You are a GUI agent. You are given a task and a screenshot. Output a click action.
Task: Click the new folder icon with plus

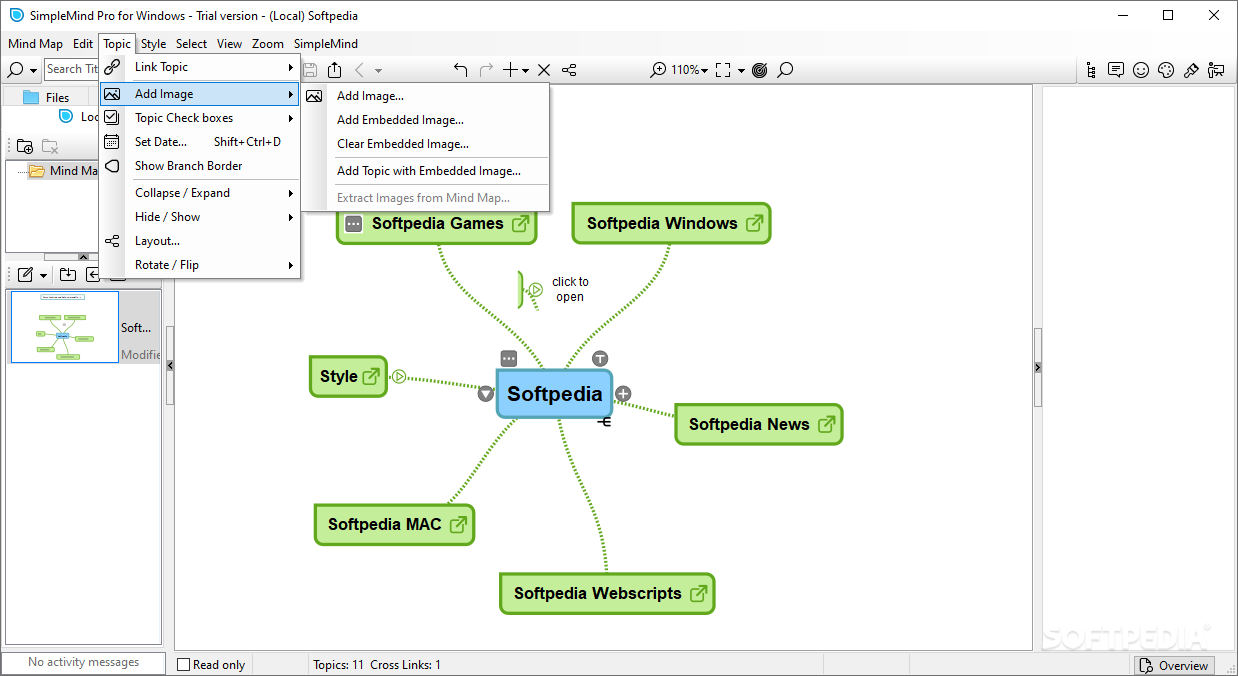tap(25, 146)
